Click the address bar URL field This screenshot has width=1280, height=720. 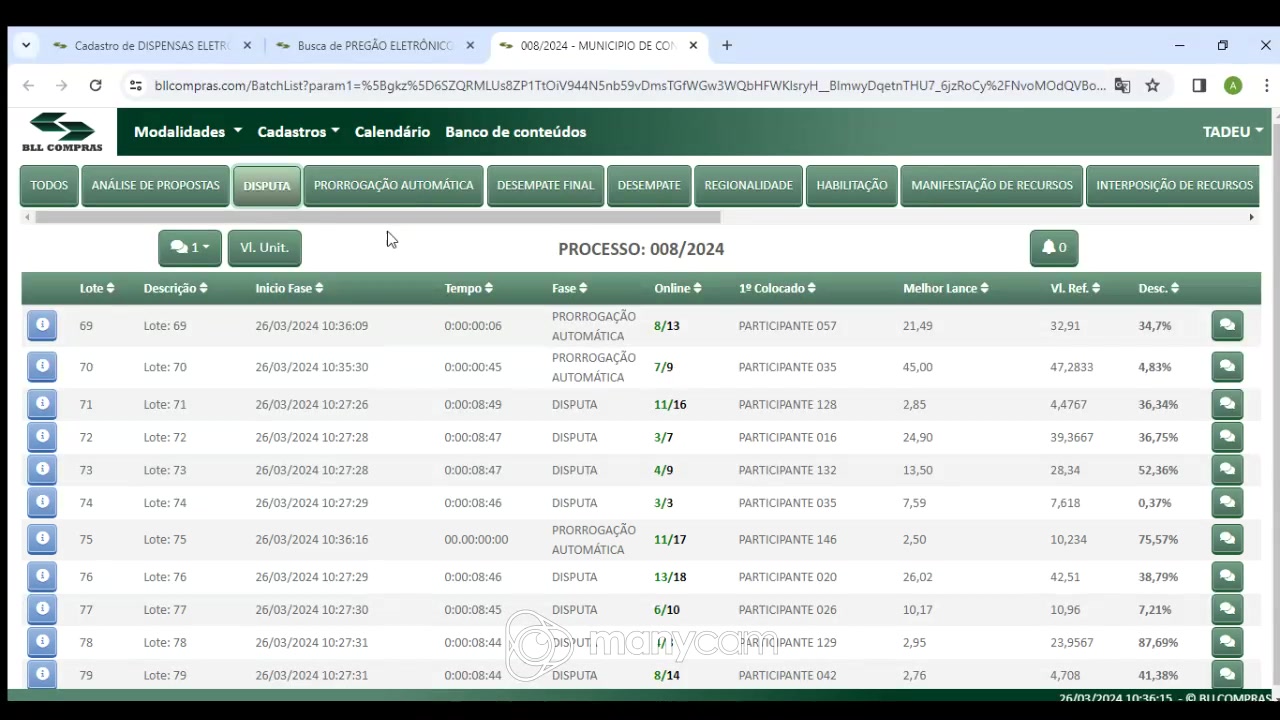click(x=630, y=86)
